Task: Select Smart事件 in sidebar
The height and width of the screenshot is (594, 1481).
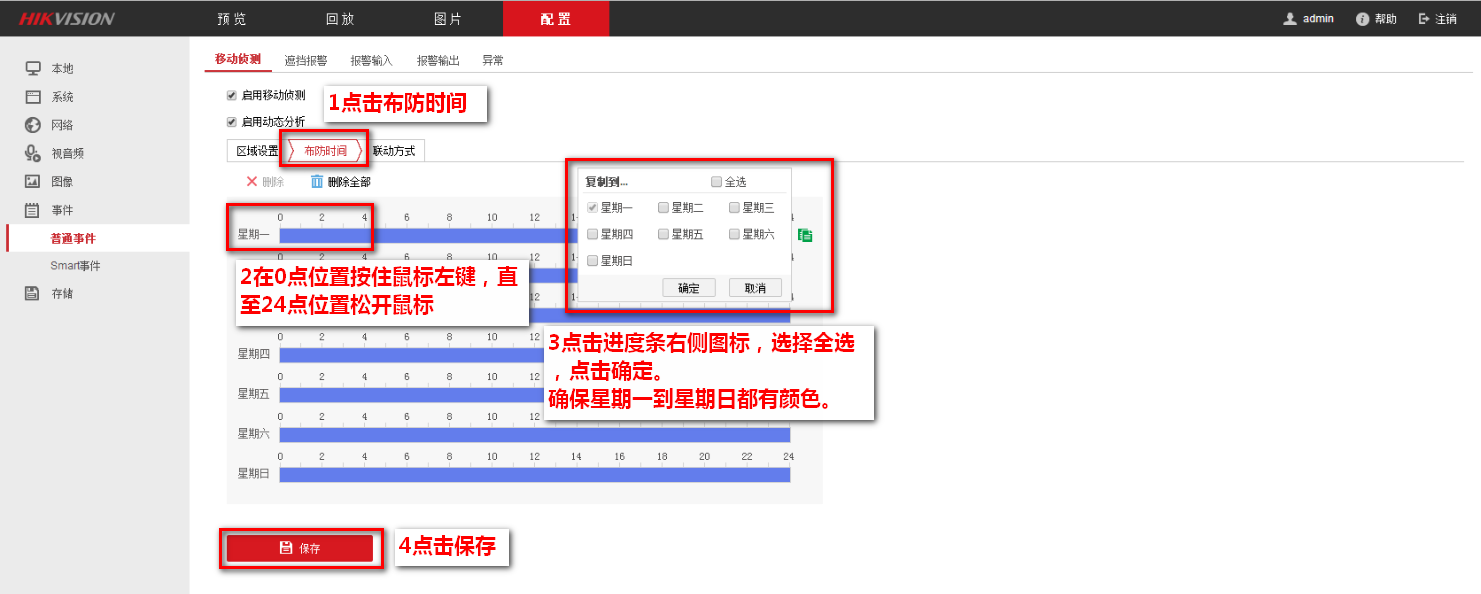Action: click(76, 266)
